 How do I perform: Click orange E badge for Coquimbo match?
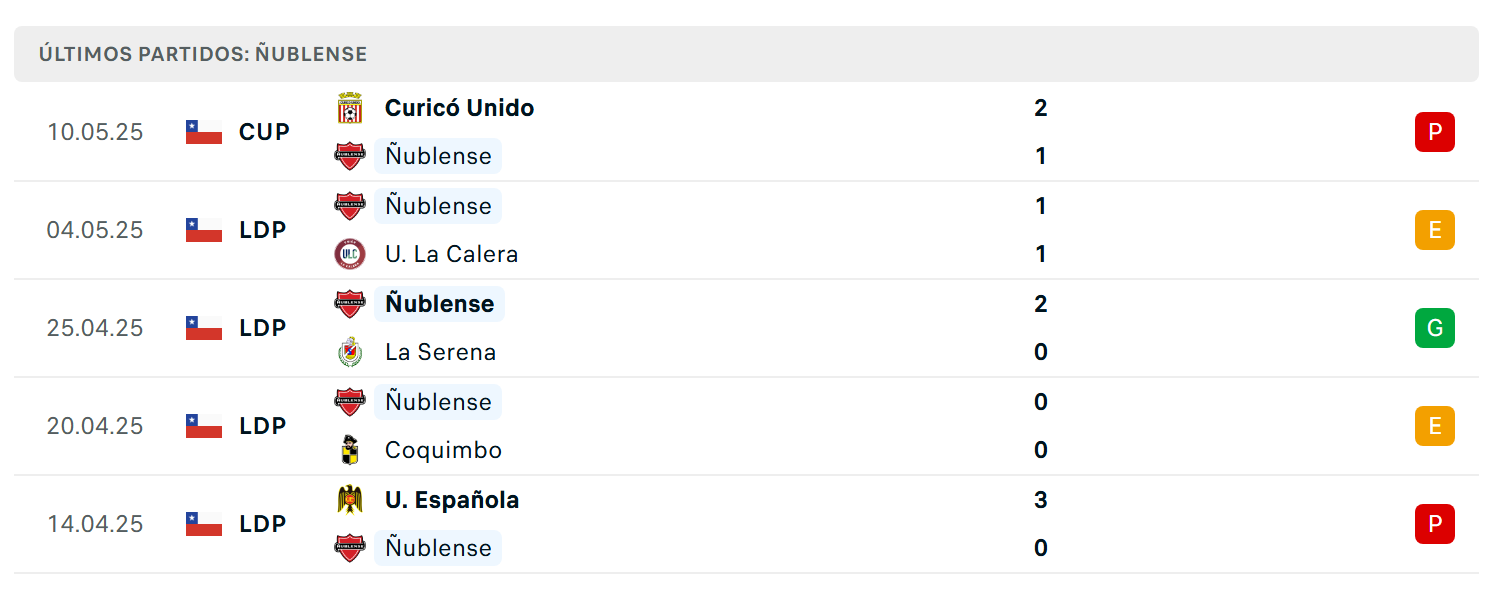pos(1435,426)
